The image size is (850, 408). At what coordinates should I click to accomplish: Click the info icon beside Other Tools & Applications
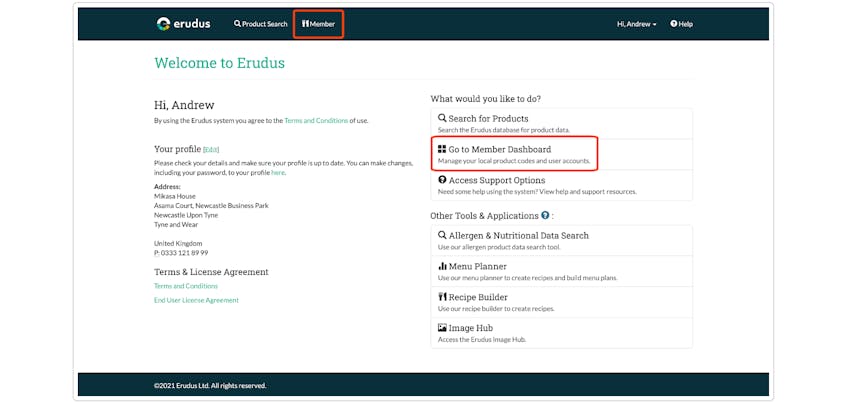(545, 215)
